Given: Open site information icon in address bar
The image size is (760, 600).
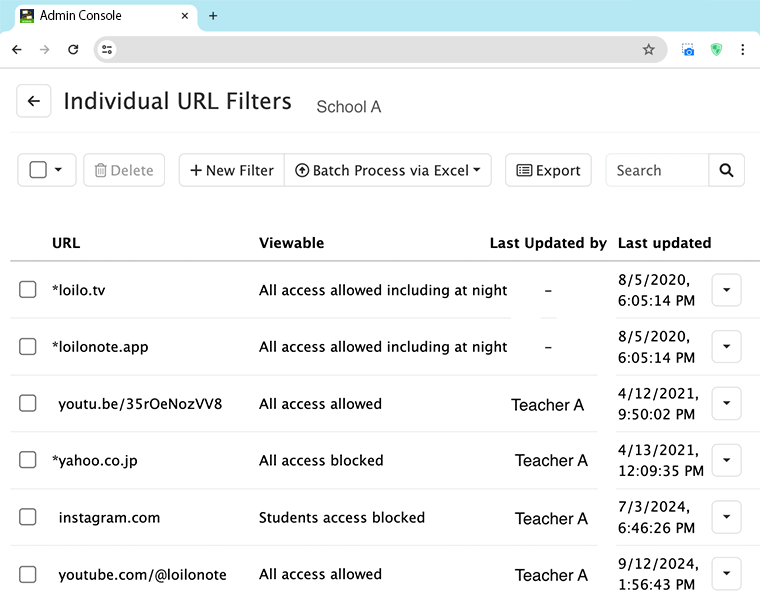Looking at the screenshot, I should click(107, 49).
